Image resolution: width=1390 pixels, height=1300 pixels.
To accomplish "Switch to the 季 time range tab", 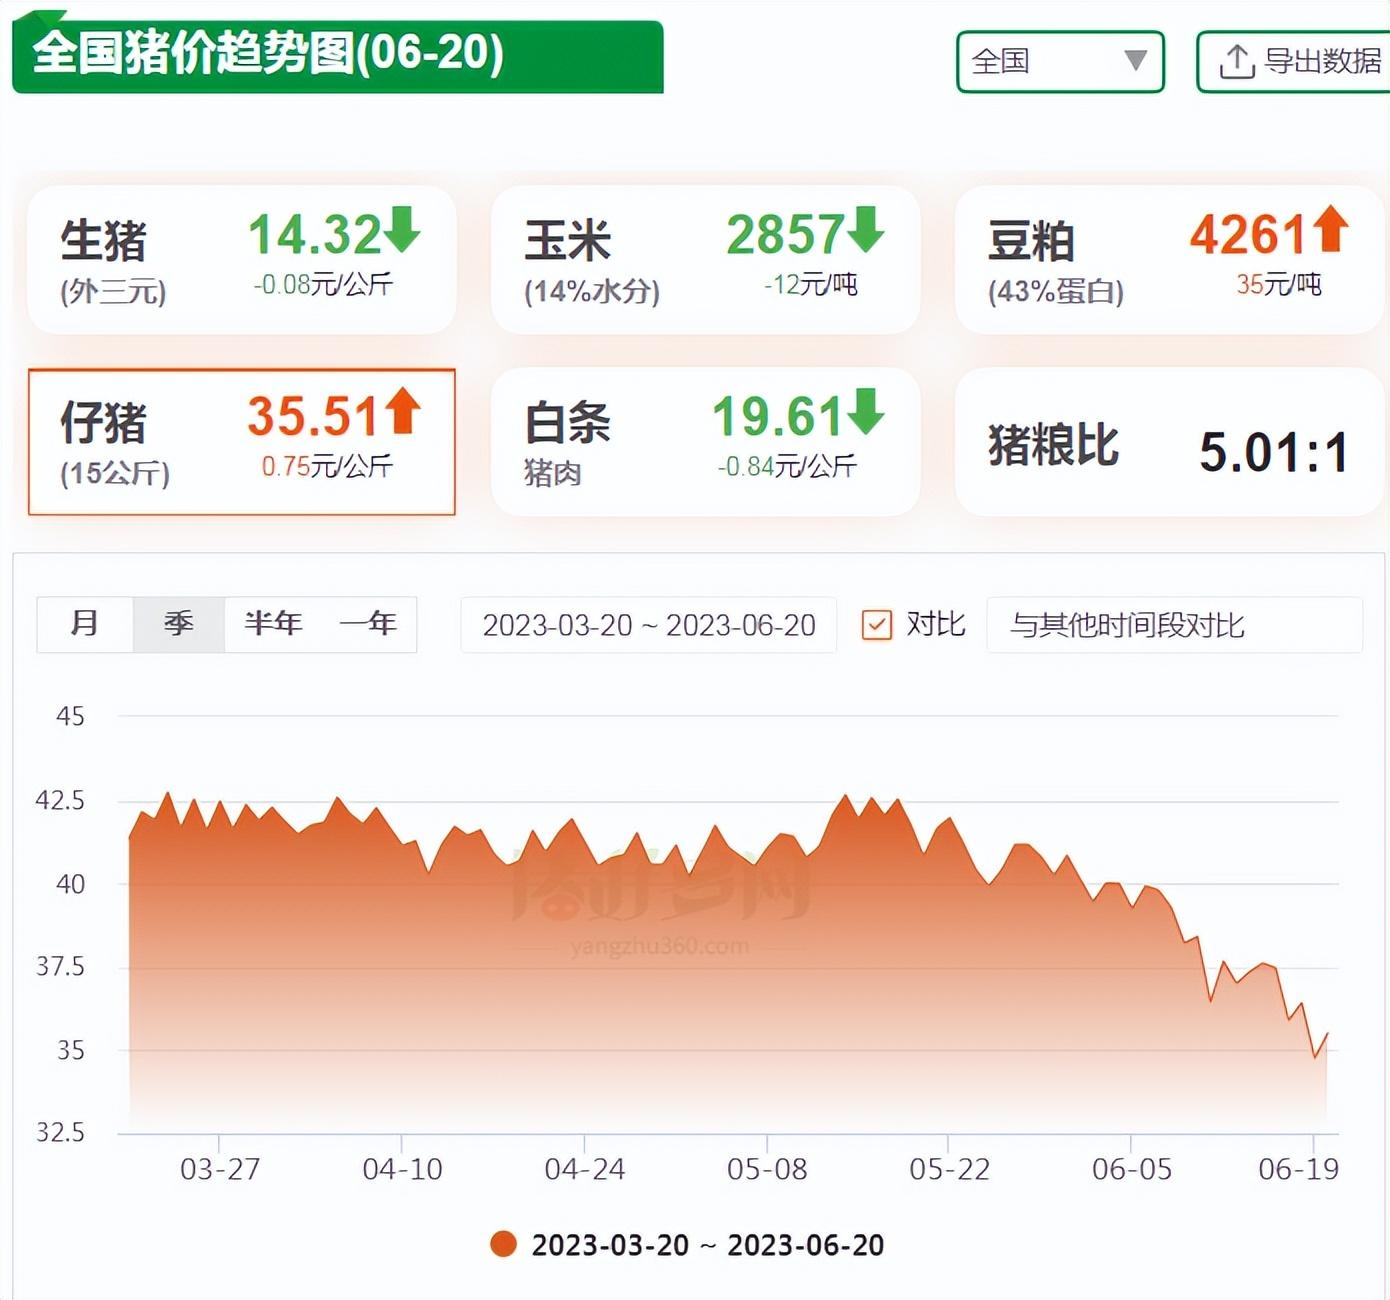I will (x=179, y=624).
